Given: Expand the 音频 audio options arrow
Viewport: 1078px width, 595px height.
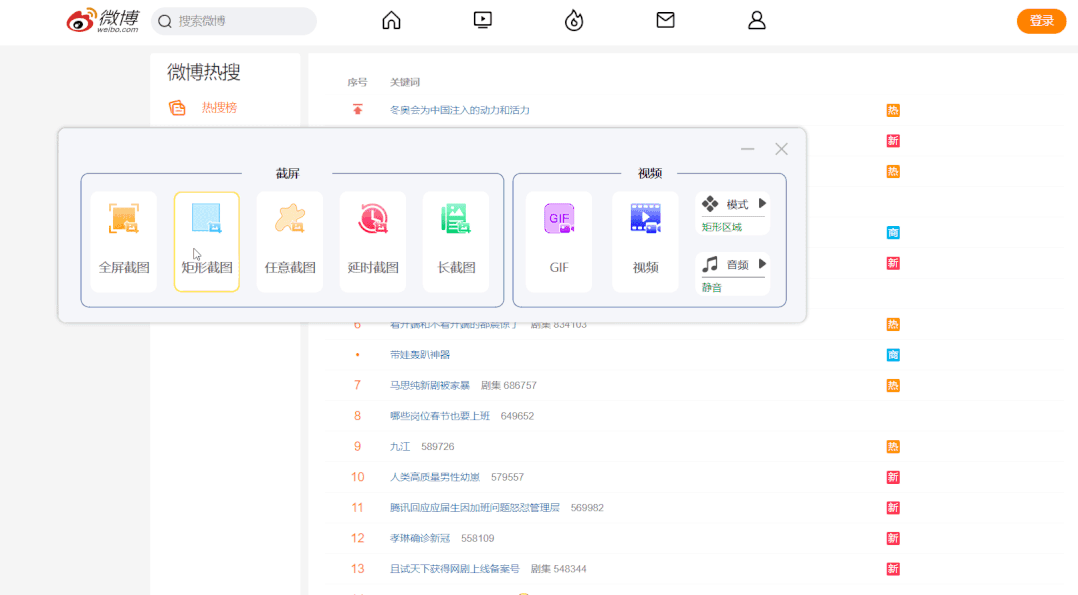Looking at the screenshot, I should (x=762, y=264).
